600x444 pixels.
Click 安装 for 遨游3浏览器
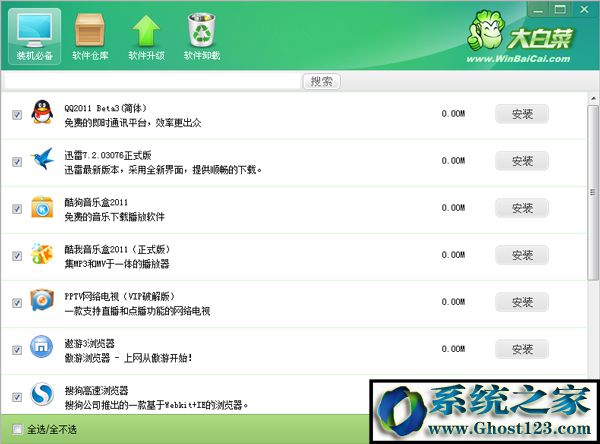click(x=522, y=349)
